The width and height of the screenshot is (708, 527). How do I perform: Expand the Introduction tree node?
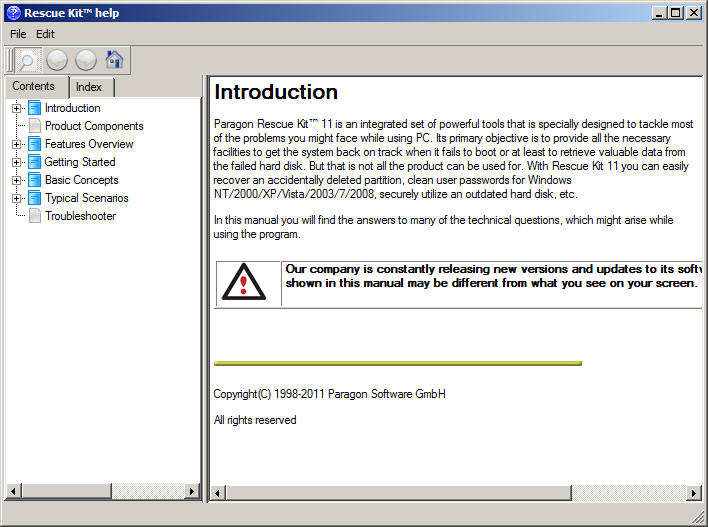tap(16, 108)
